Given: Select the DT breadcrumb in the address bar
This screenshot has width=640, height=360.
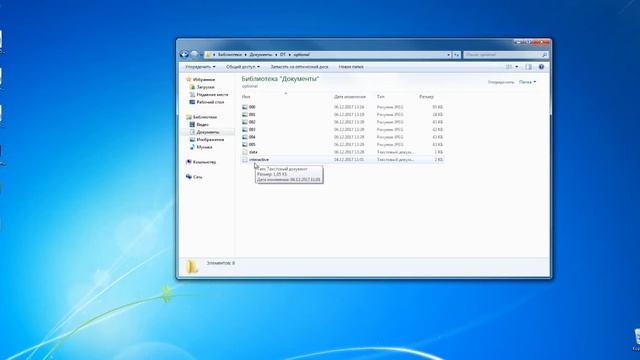Looking at the screenshot, I should click(282, 55).
